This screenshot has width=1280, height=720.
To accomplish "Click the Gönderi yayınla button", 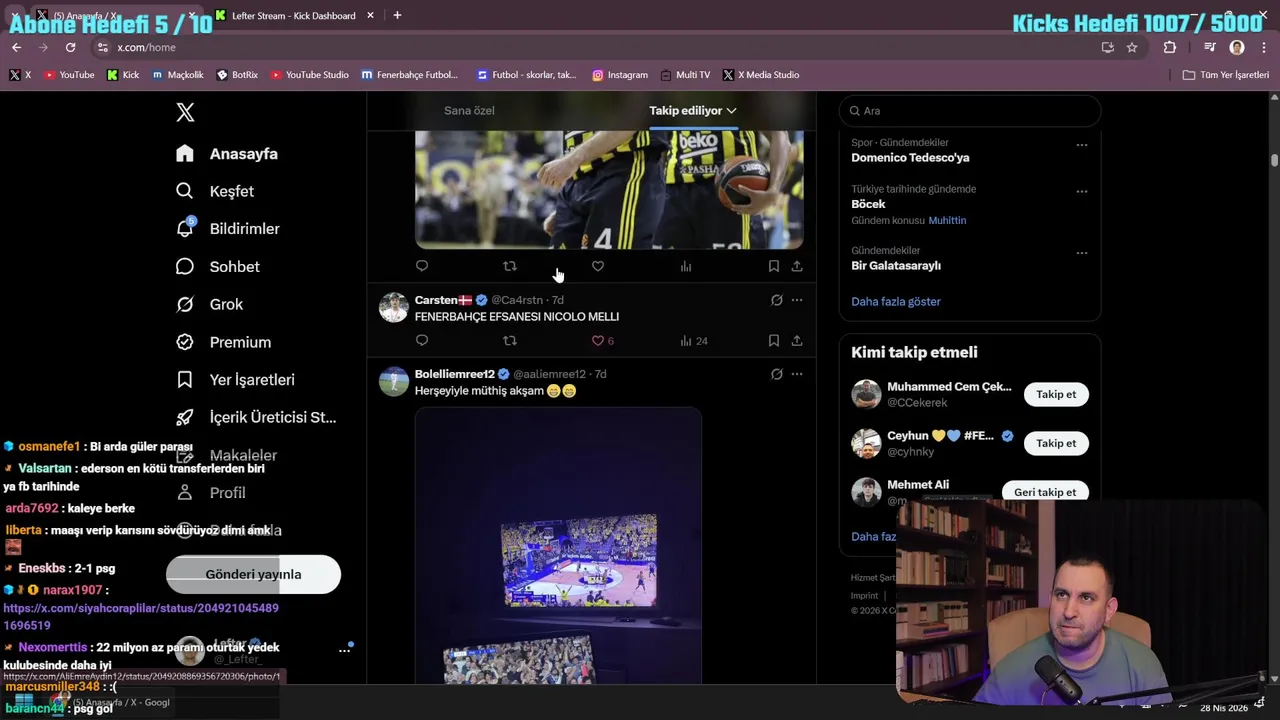I will (253, 574).
